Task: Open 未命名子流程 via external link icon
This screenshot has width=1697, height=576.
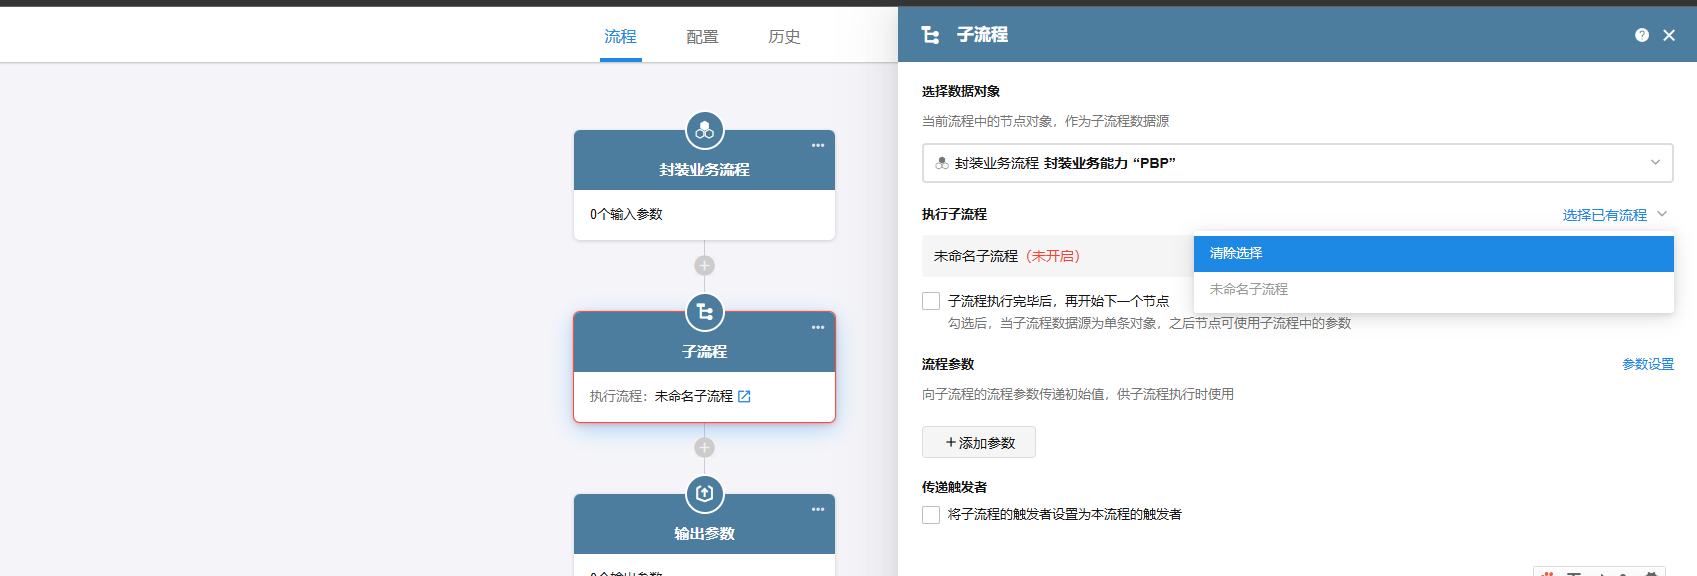Action: (x=744, y=397)
